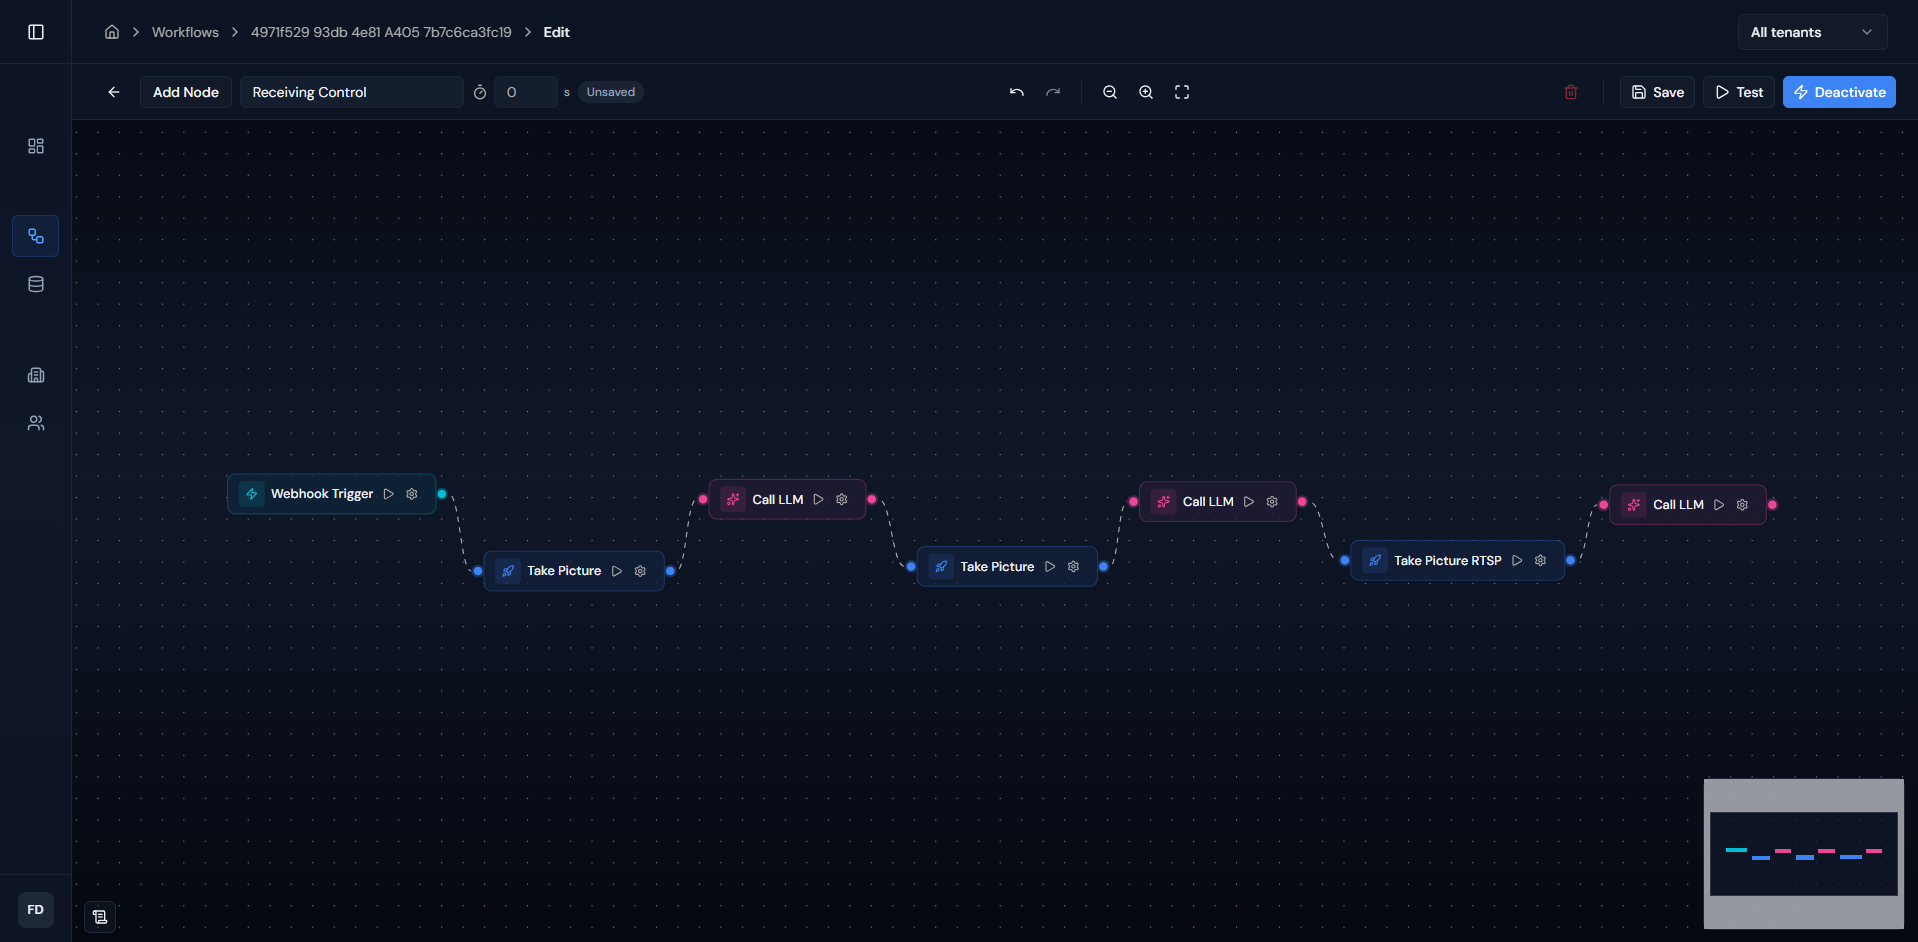Redo the last change
This screenshot has height=942, width=1918.
pos(1053,92)
